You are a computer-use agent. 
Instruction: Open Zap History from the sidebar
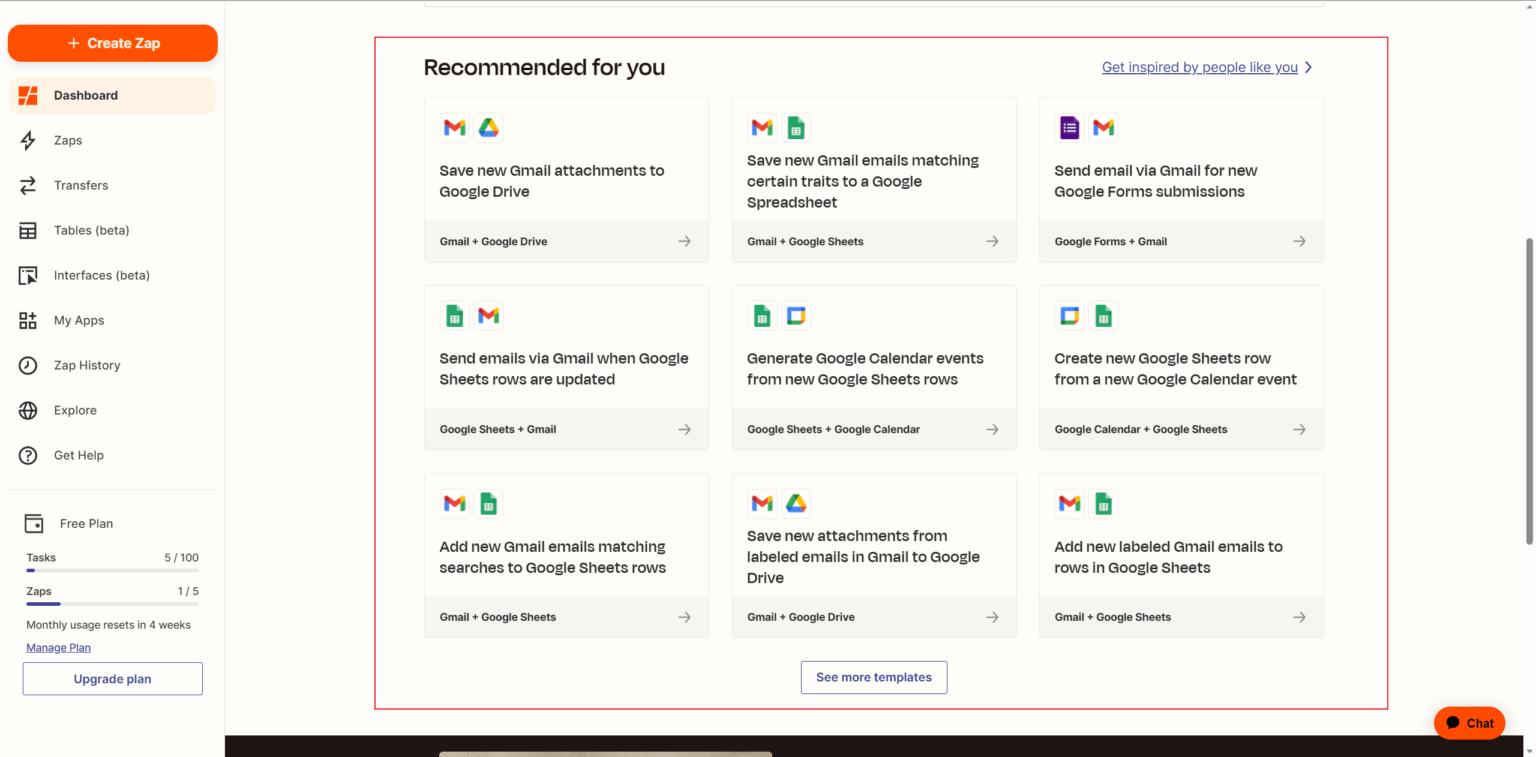click(x=30, y=365)
